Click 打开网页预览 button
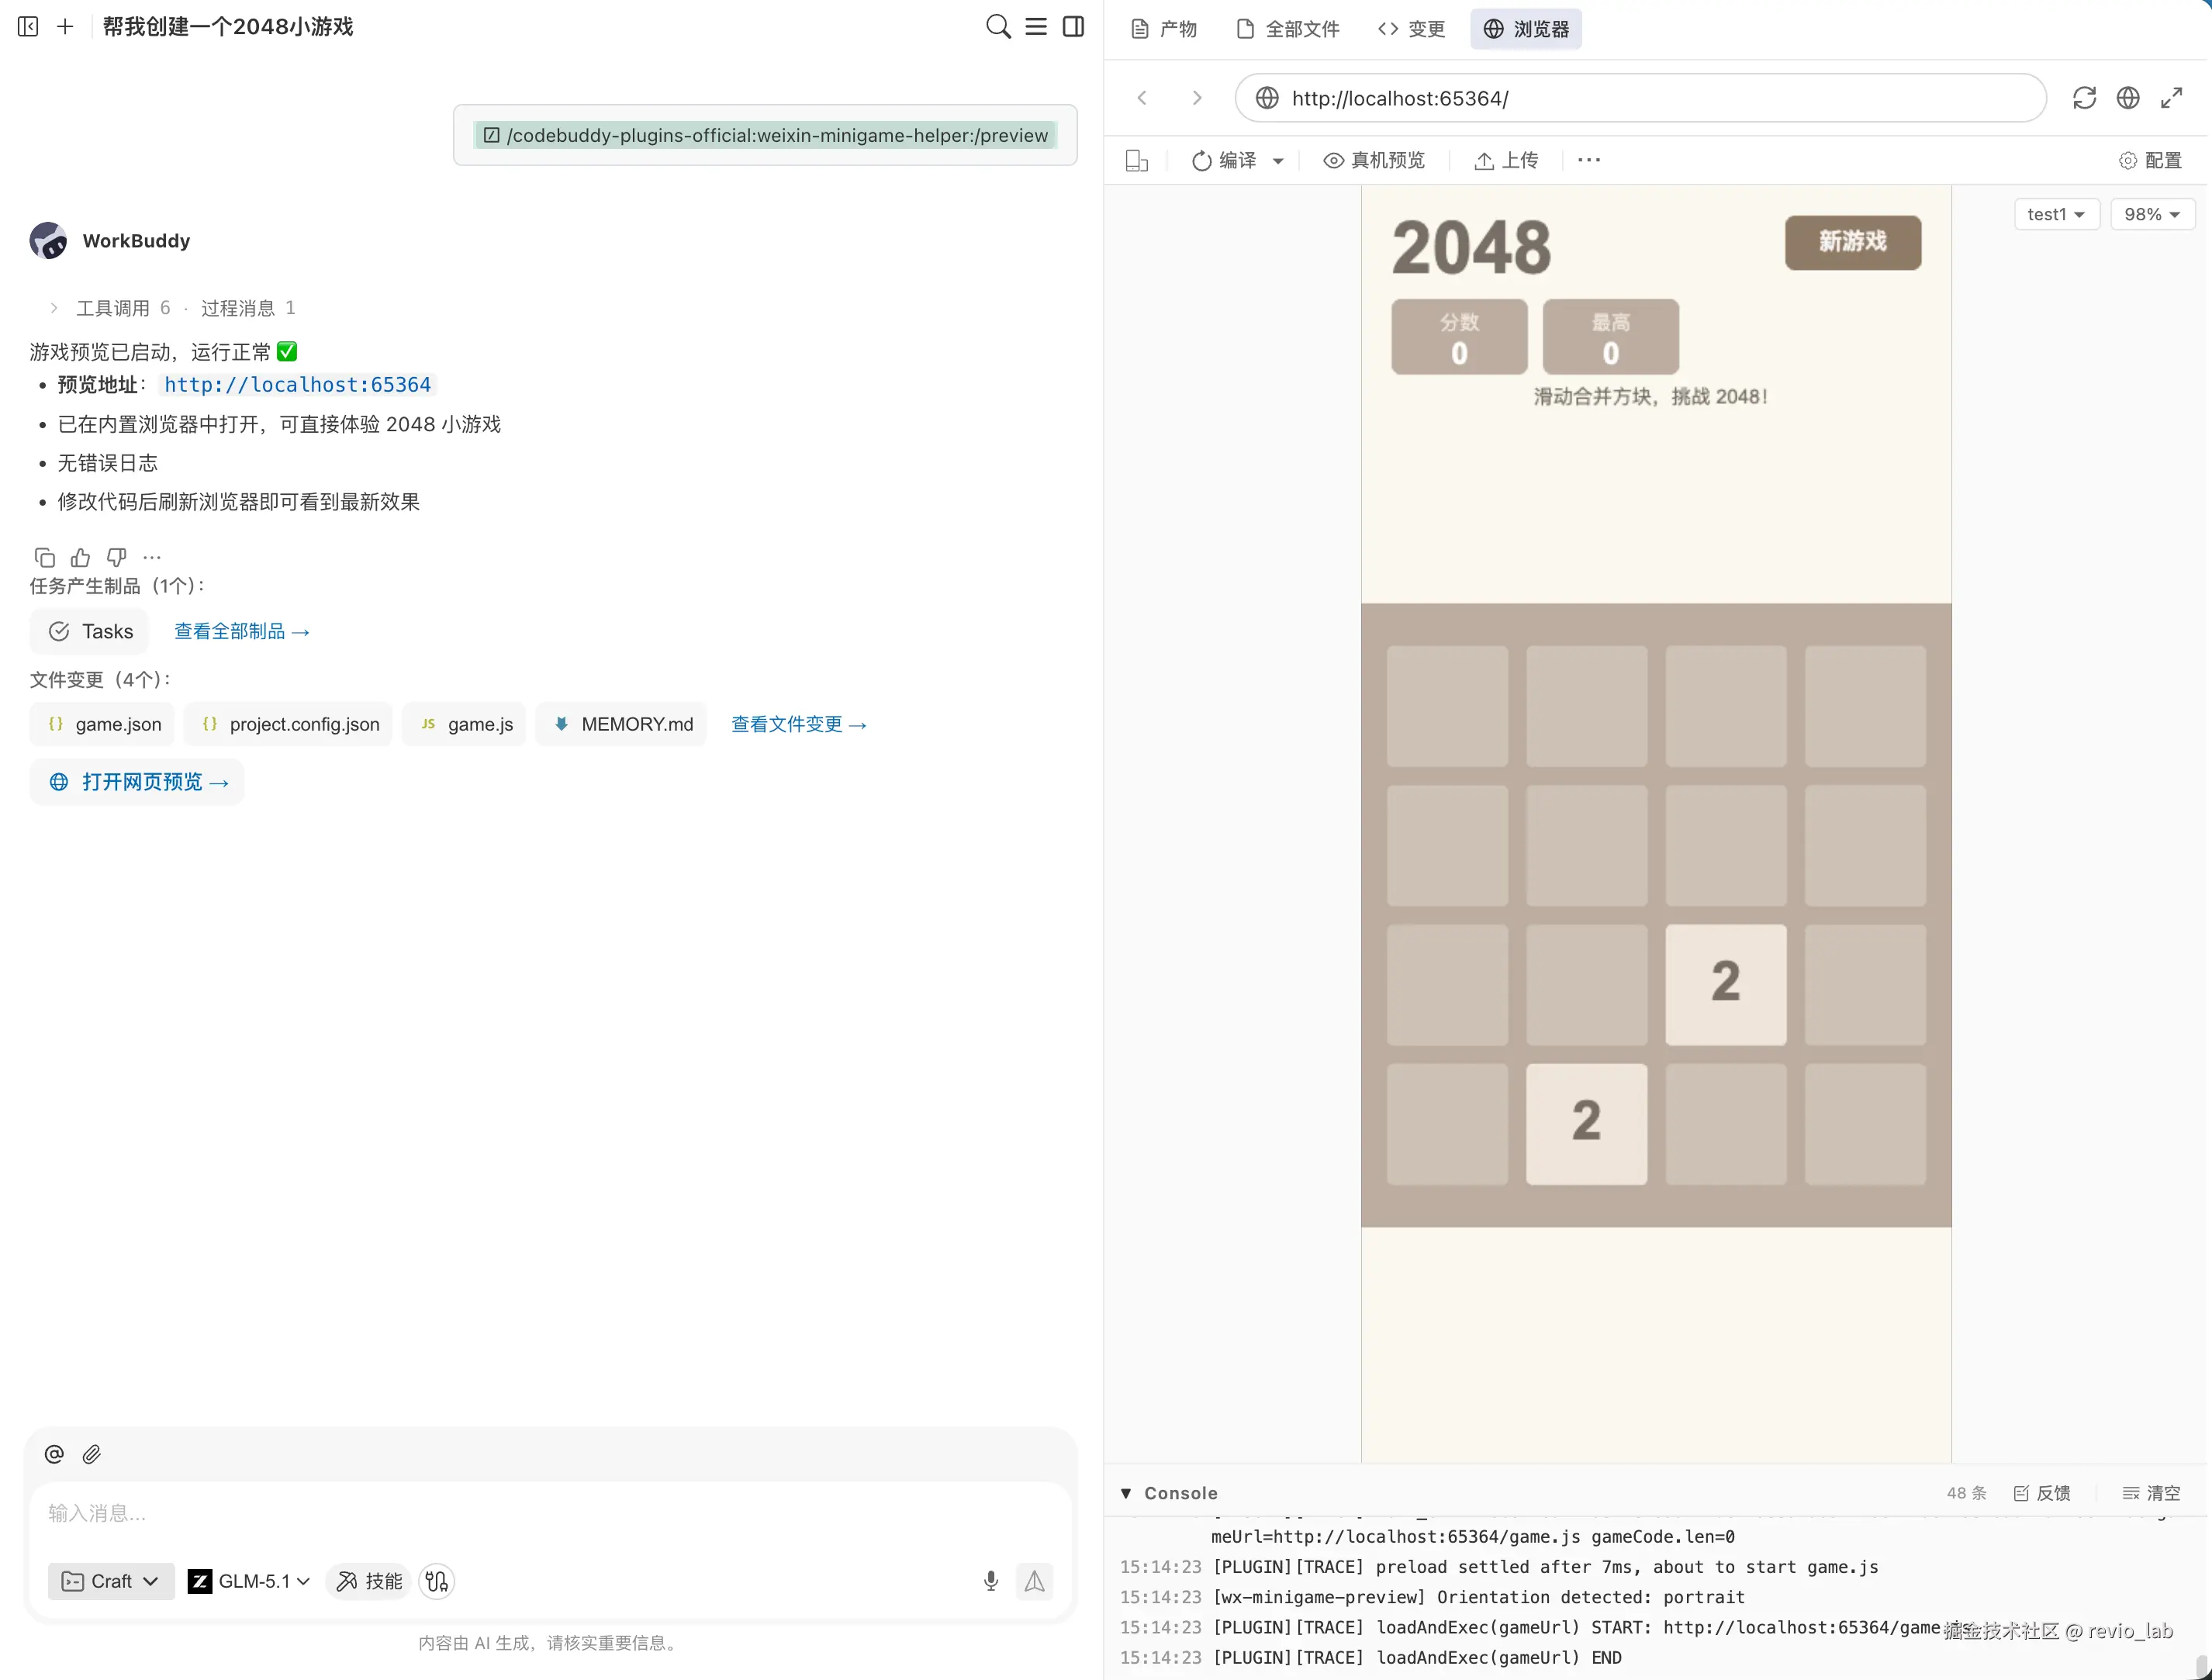 137,782
